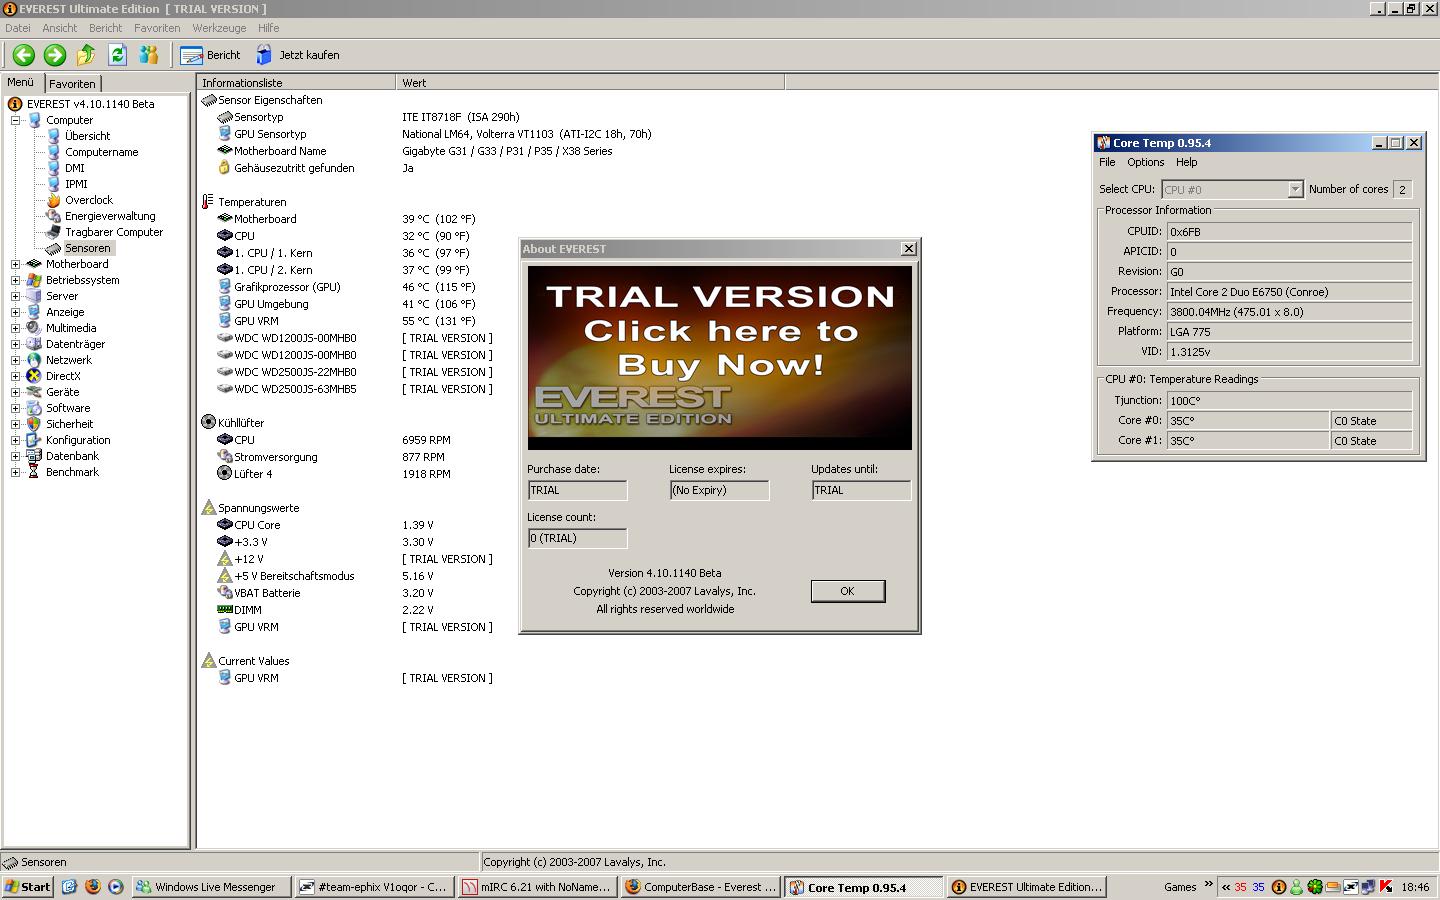Click the Informationsliste column header
This screenshot has width=1440, height=900.
(x=296, y=83)
